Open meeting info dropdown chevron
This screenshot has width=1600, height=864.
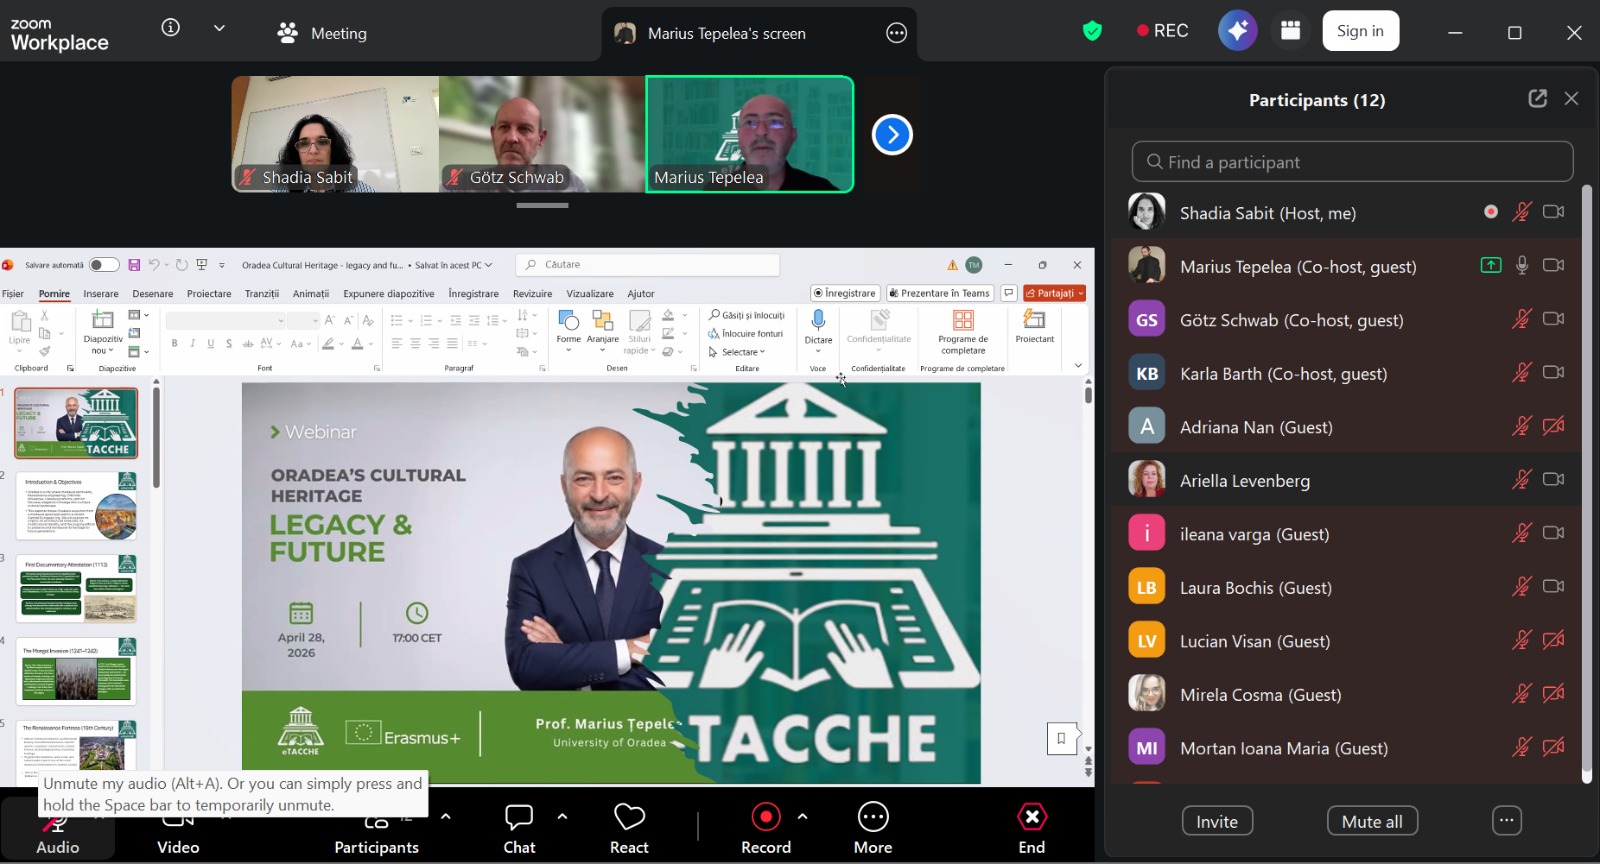[x=219, y=28]
